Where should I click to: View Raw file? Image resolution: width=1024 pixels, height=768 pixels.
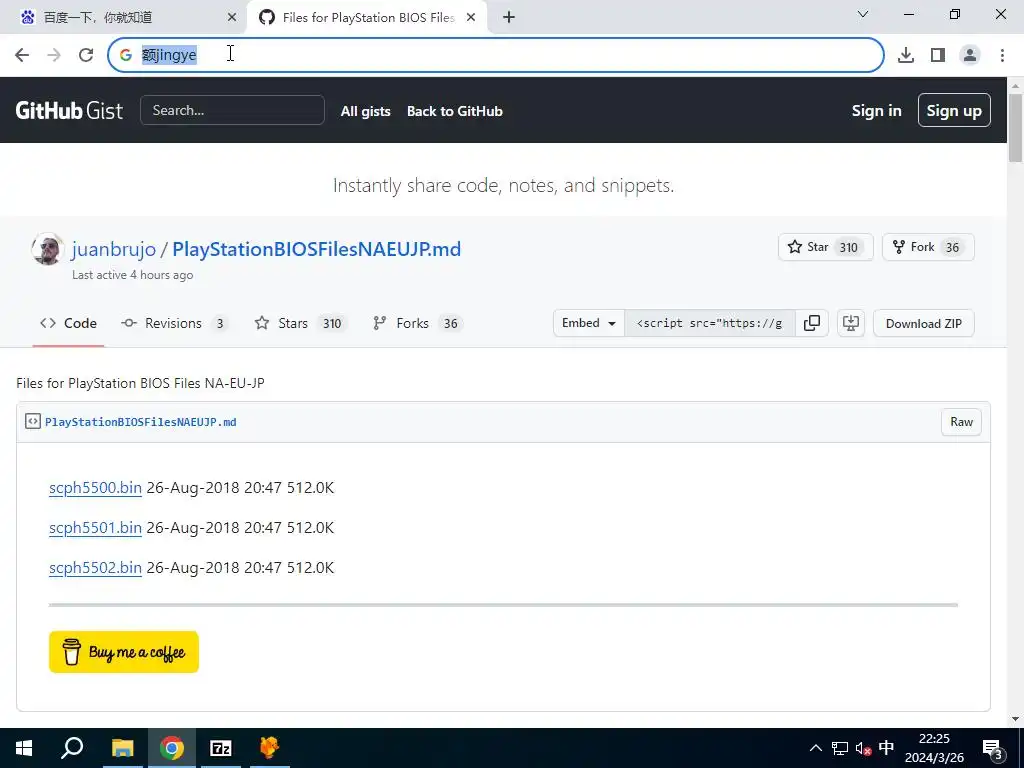(x=961, y=422)
